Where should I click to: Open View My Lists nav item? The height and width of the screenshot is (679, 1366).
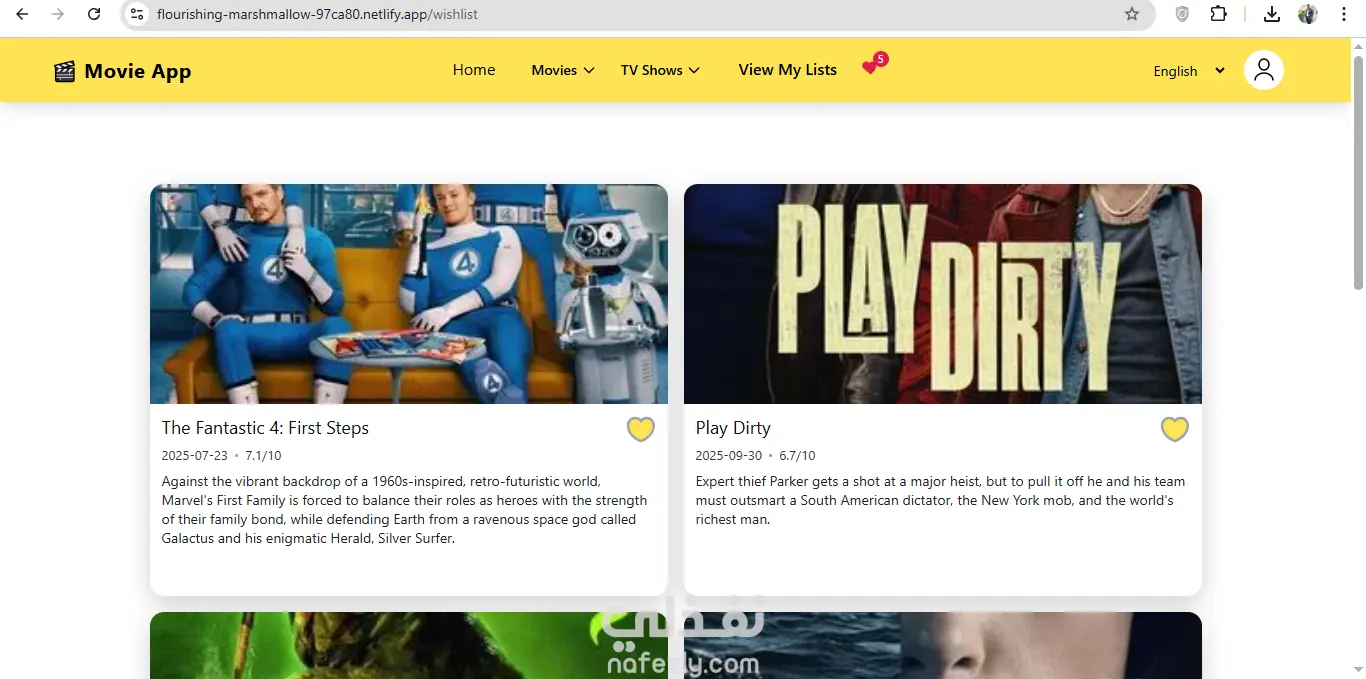(x=788, y=70)
